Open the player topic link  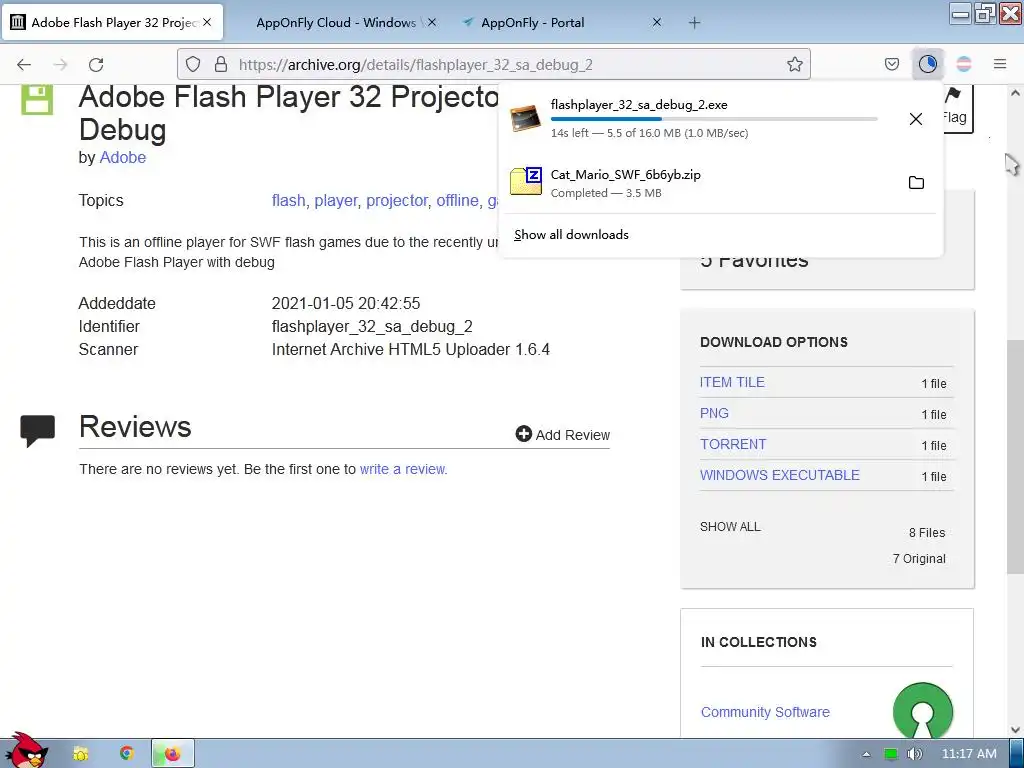tap(336, 200)
